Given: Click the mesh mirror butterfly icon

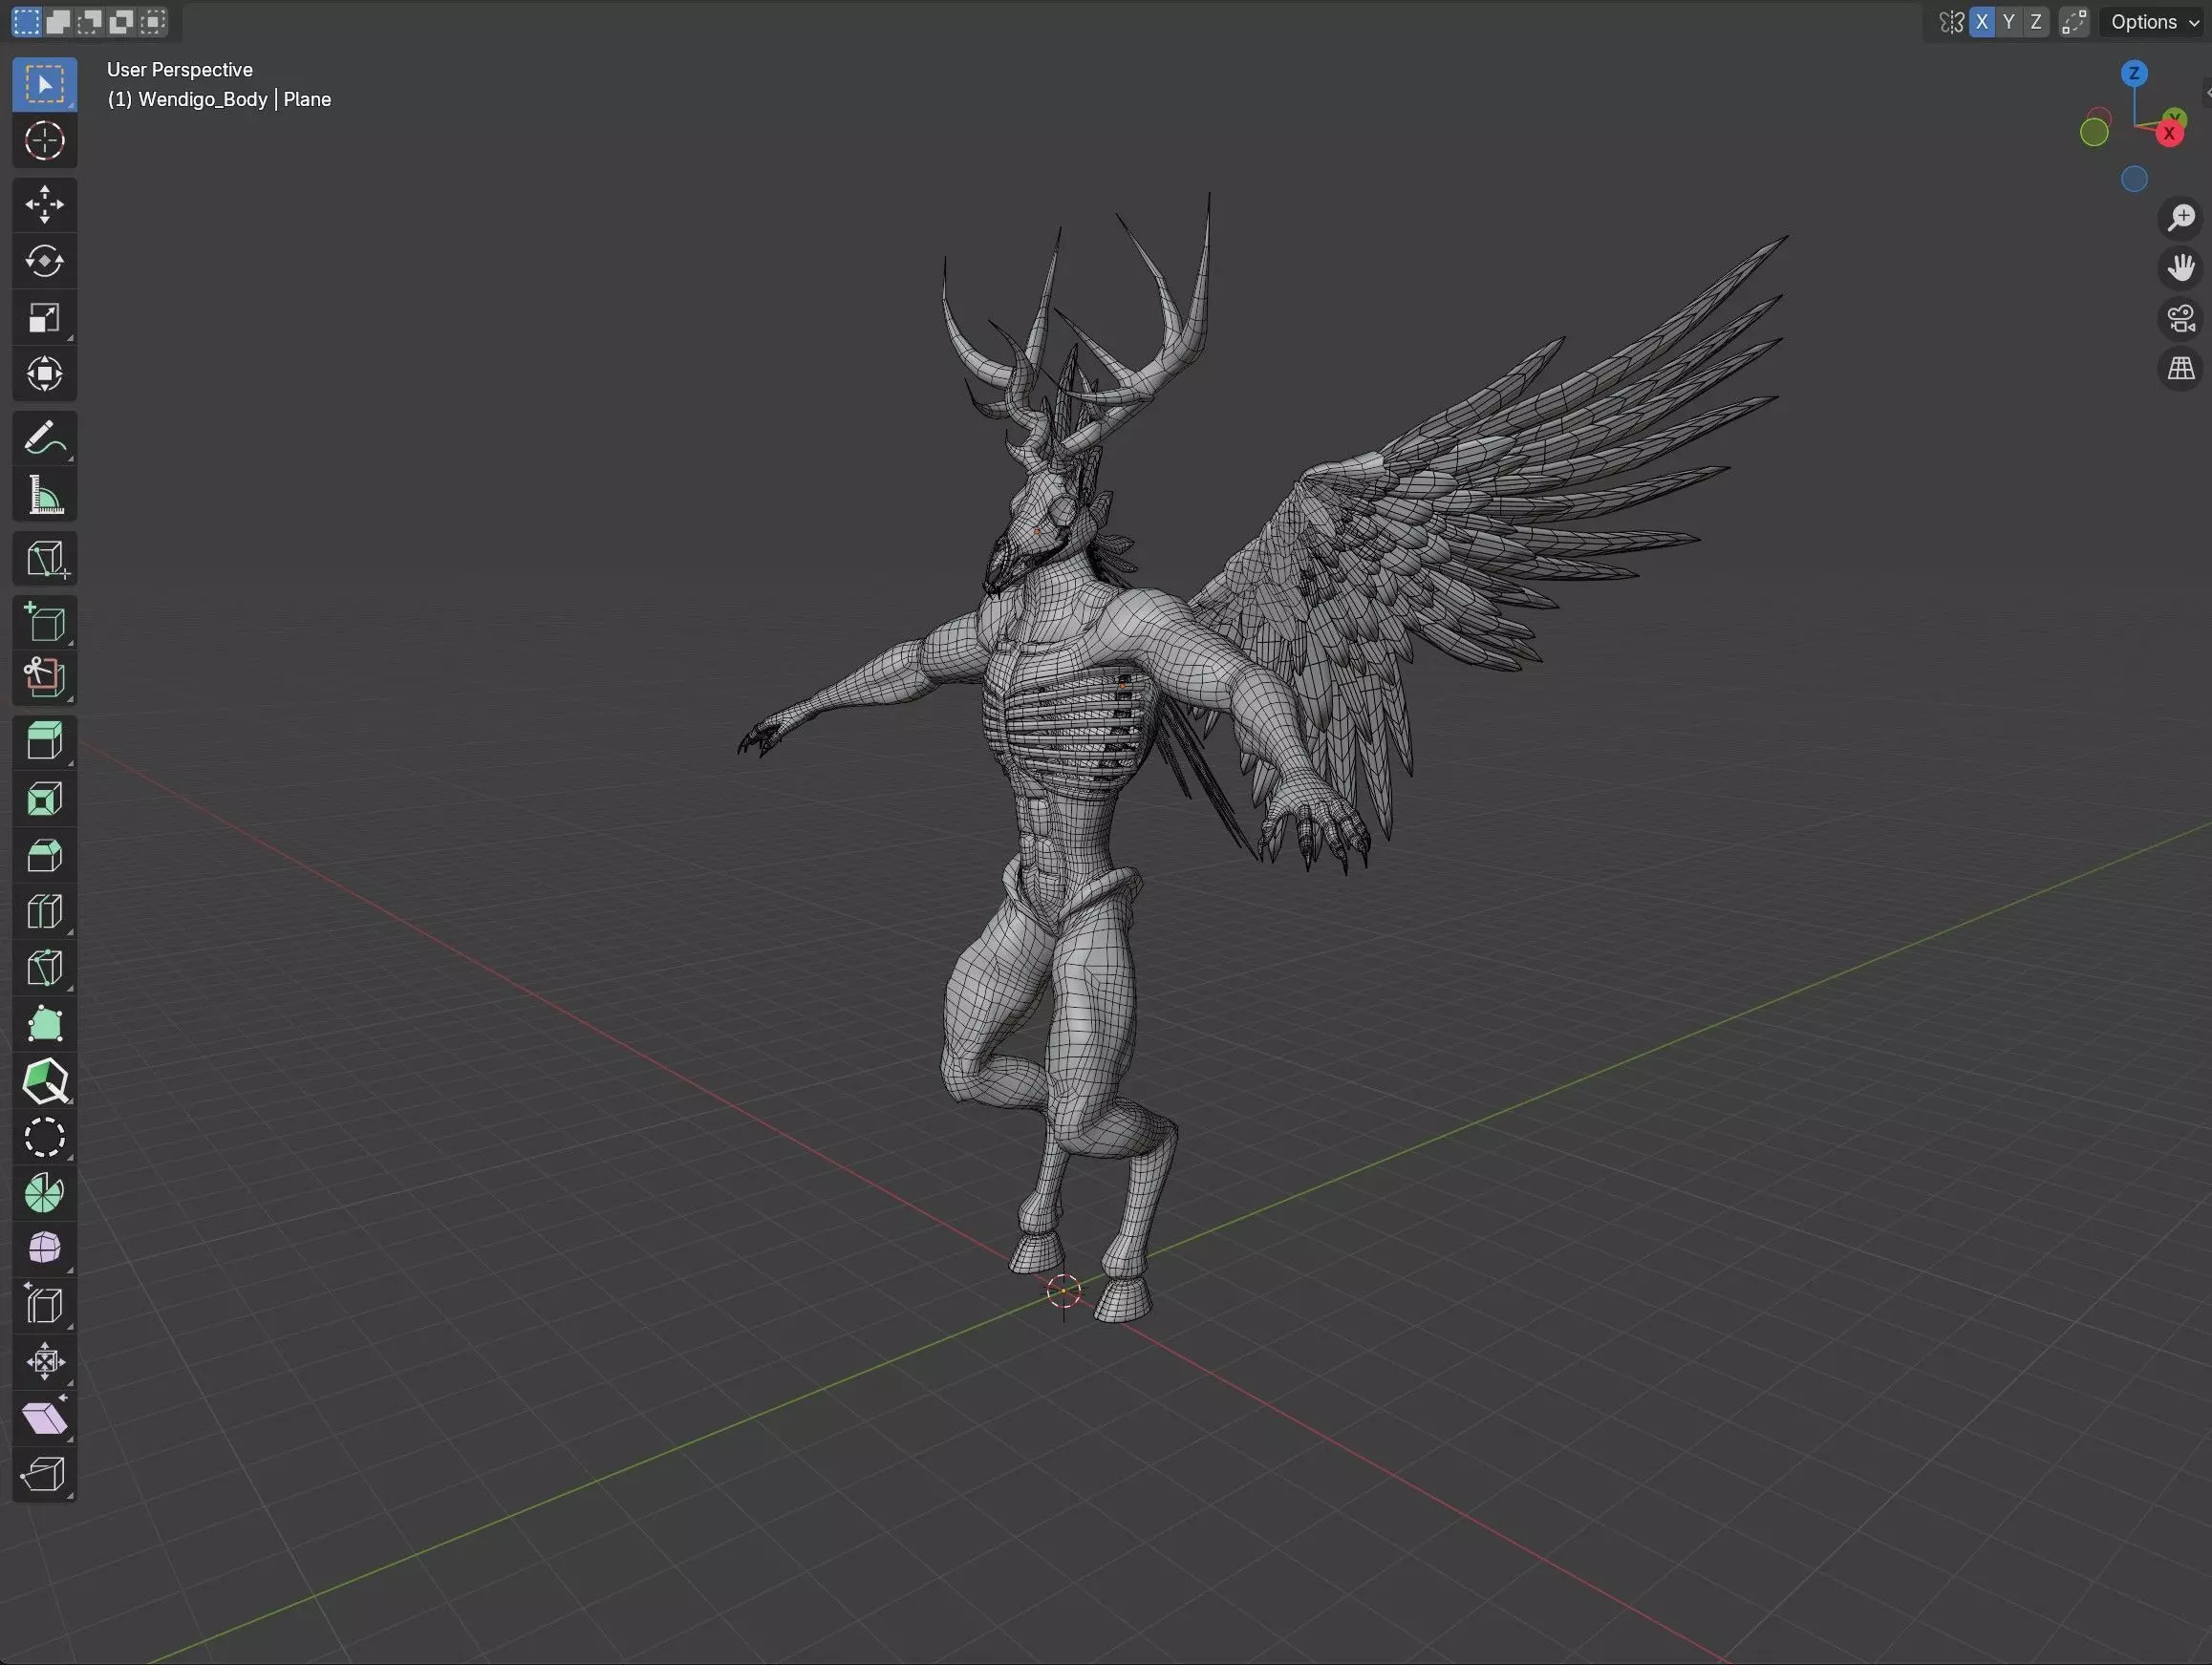Looking at the screenshot, I should coord(1951,22).
